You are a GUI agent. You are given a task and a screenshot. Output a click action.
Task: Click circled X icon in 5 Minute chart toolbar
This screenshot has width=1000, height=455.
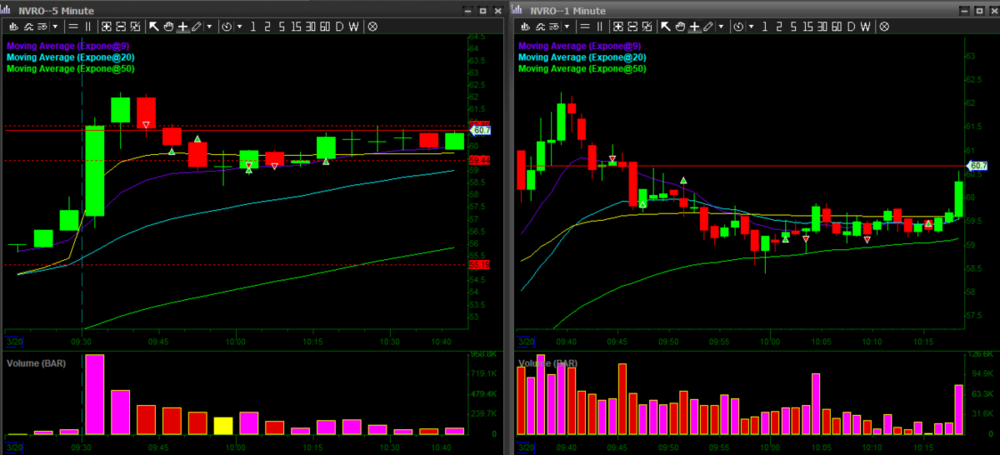pos(372,27)
